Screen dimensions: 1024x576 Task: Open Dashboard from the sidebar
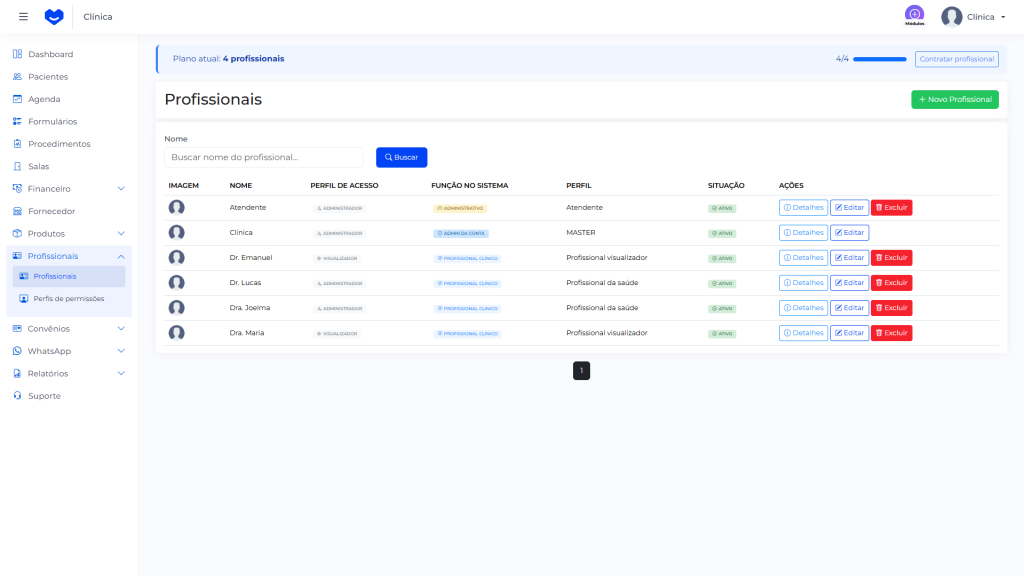pos(50,54)
